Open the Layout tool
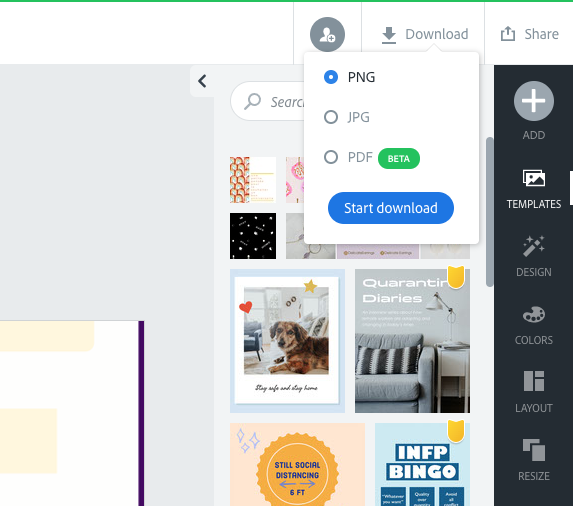Viewport: 573px width, 506px height. coord(534,381)
